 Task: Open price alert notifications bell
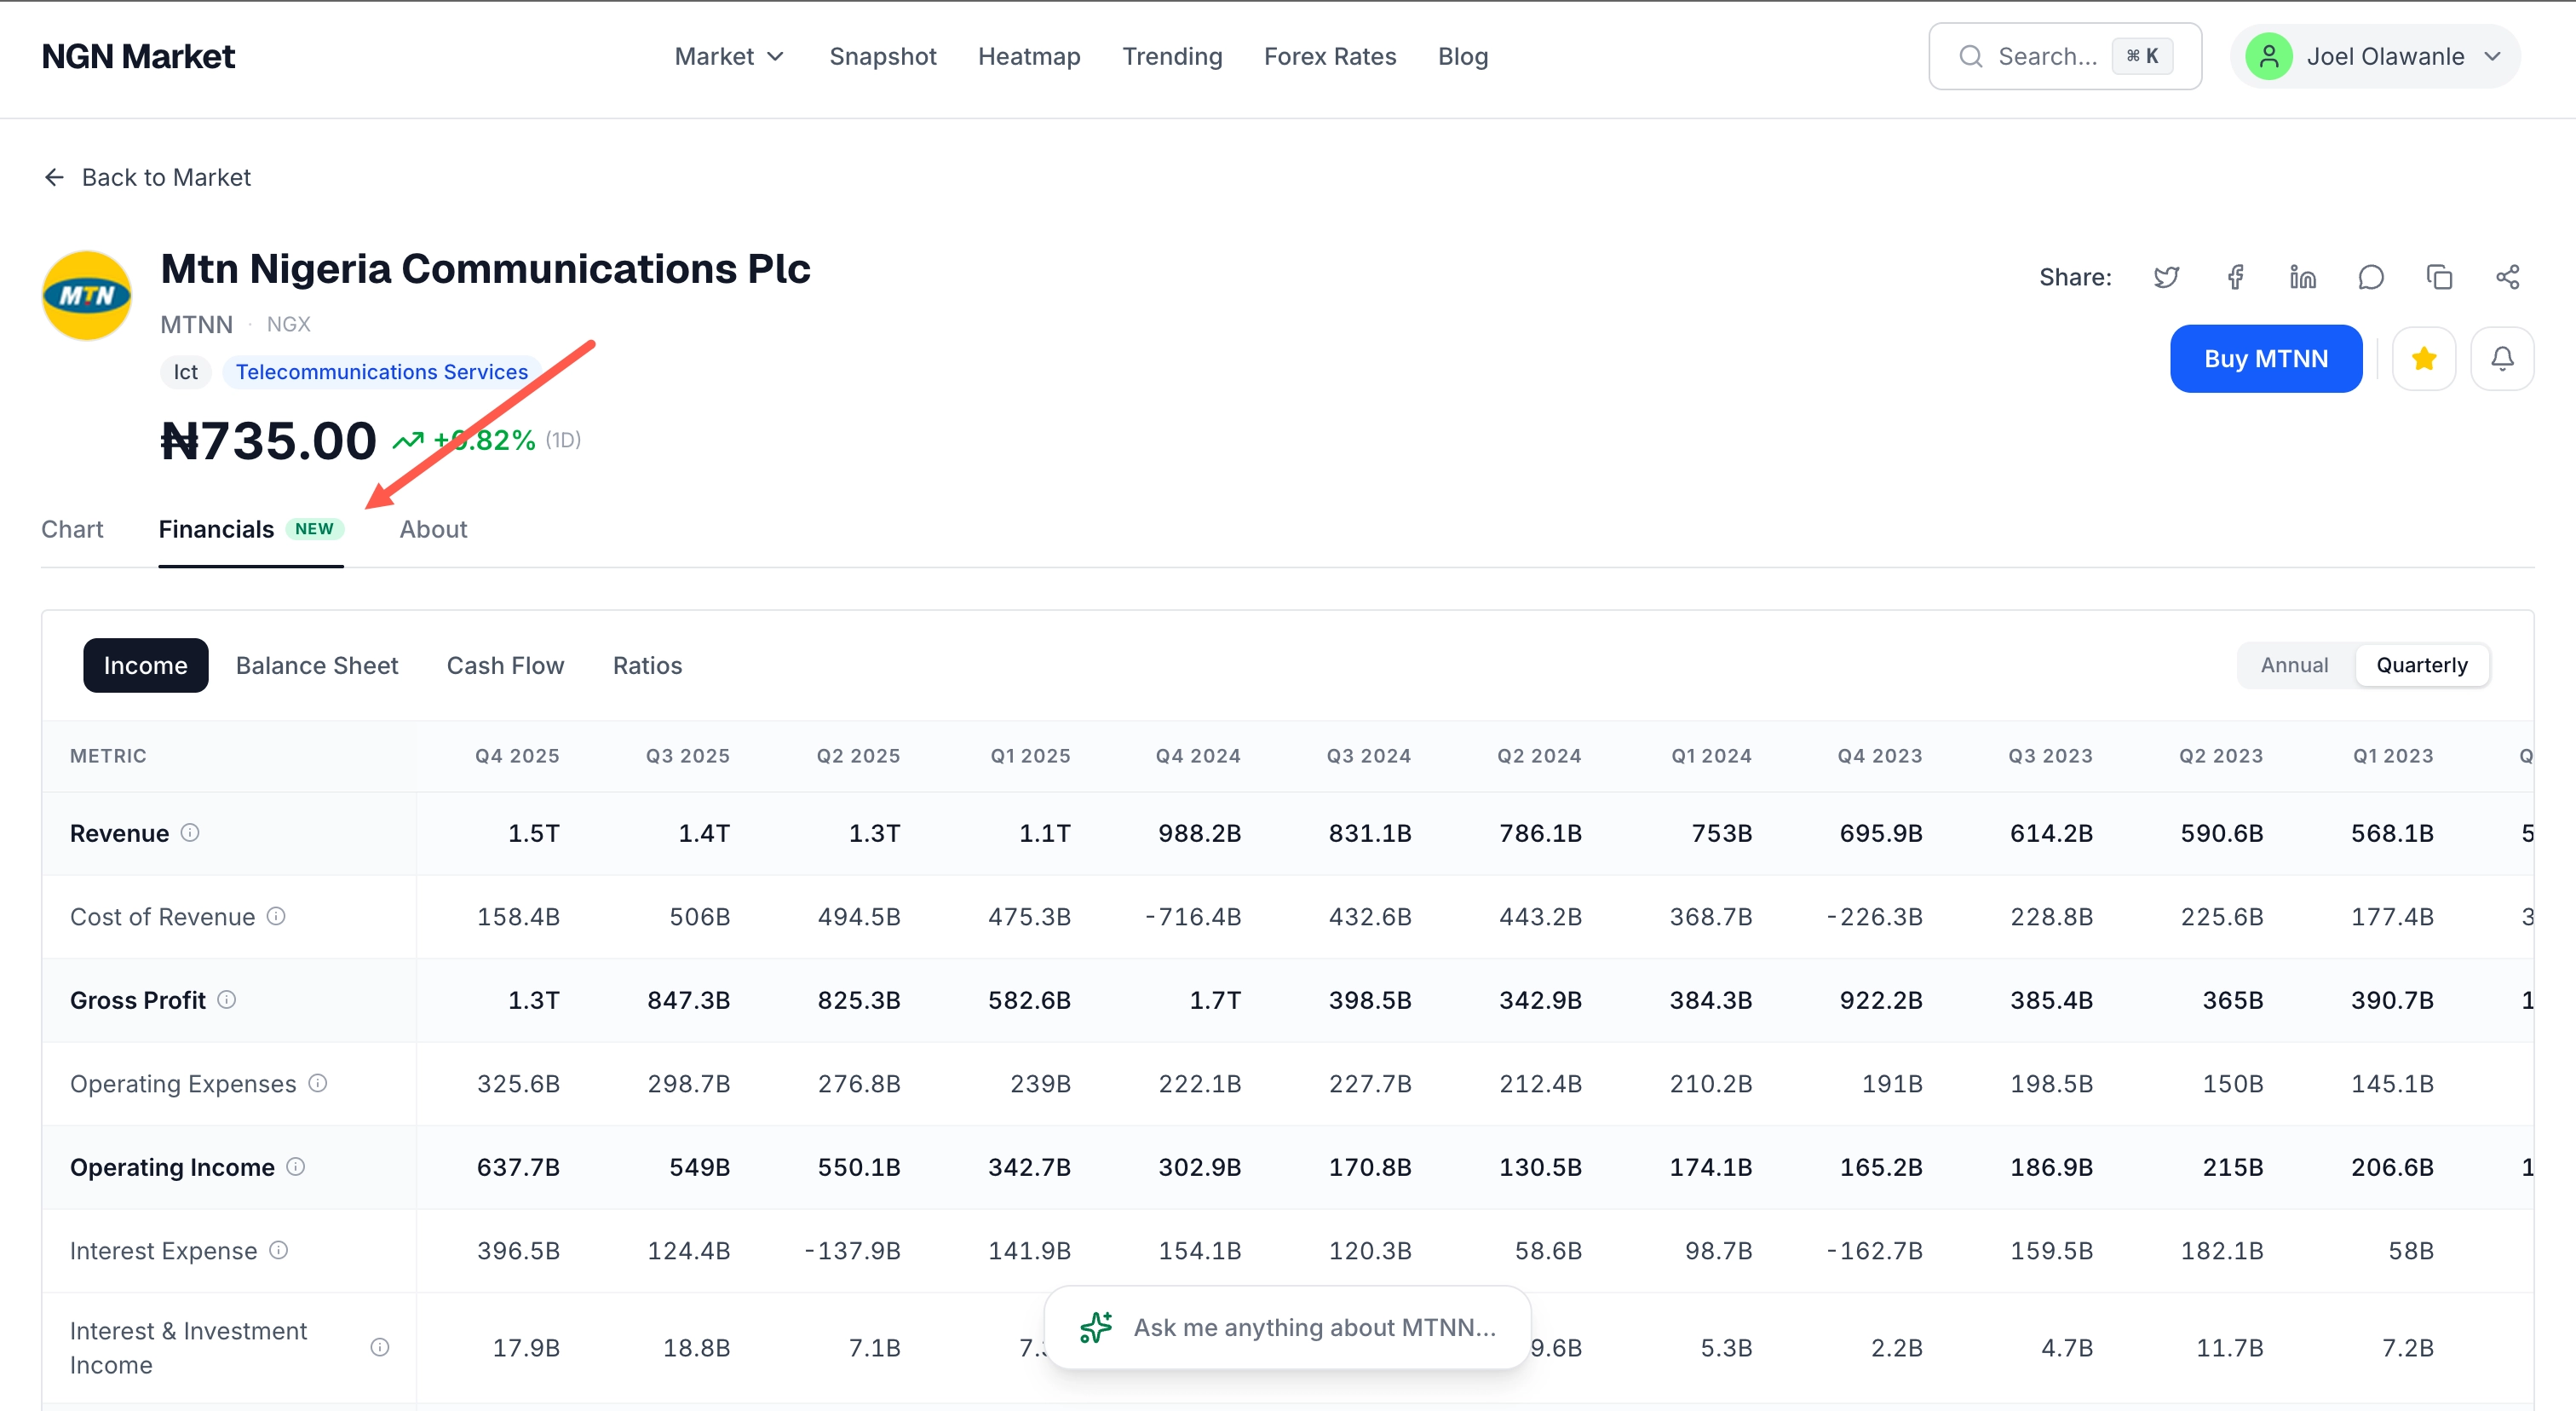coord(2502,358)
